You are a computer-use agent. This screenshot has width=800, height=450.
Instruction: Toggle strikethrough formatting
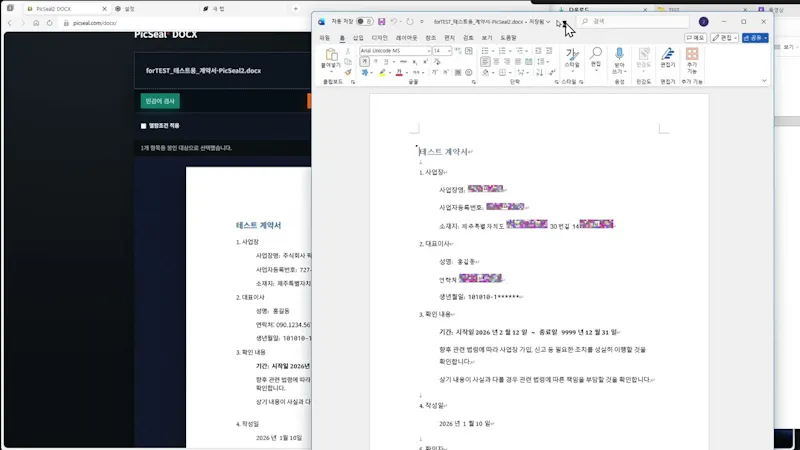(403, 62)
